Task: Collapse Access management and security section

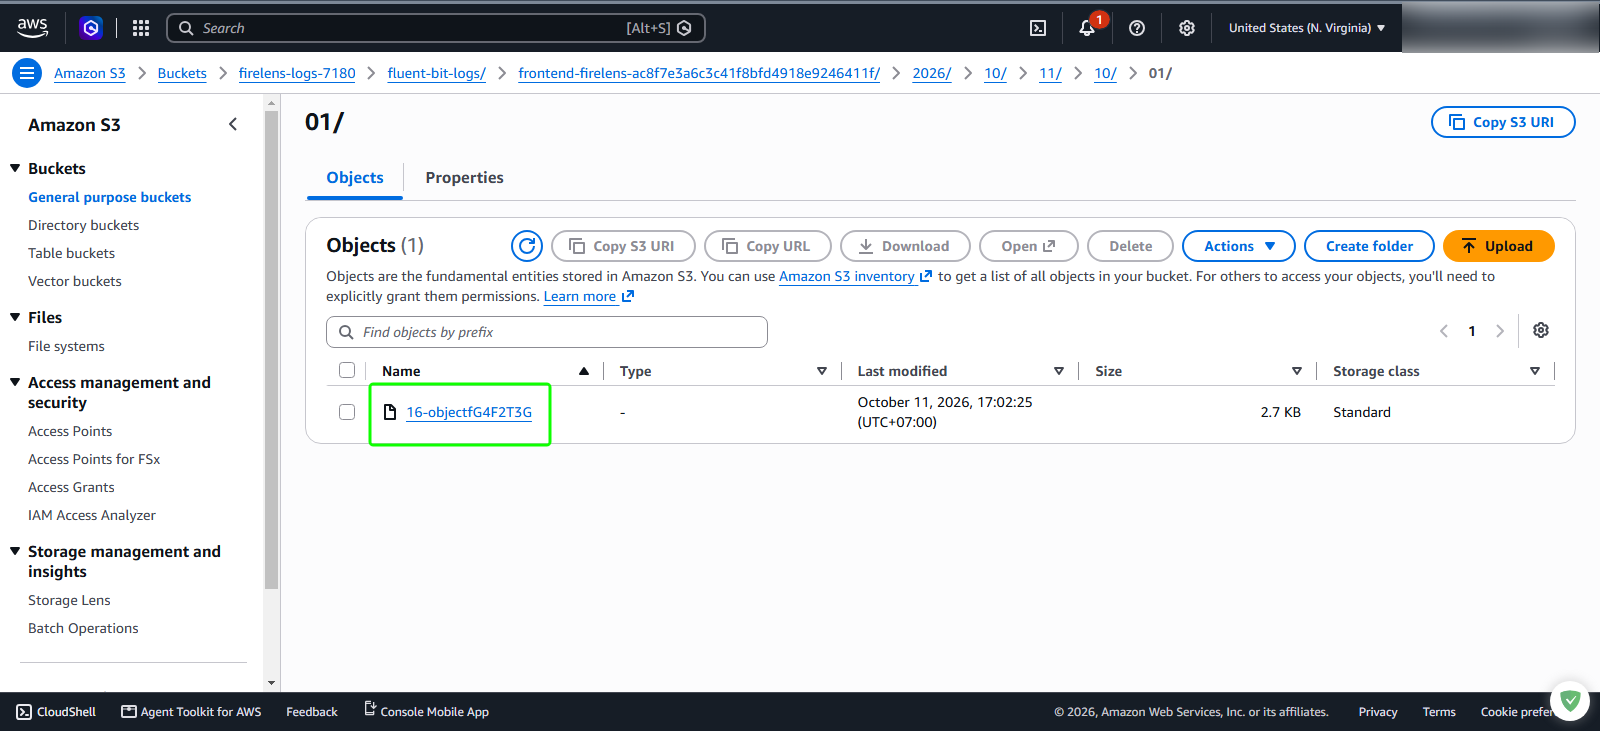Action: point(15,382)
